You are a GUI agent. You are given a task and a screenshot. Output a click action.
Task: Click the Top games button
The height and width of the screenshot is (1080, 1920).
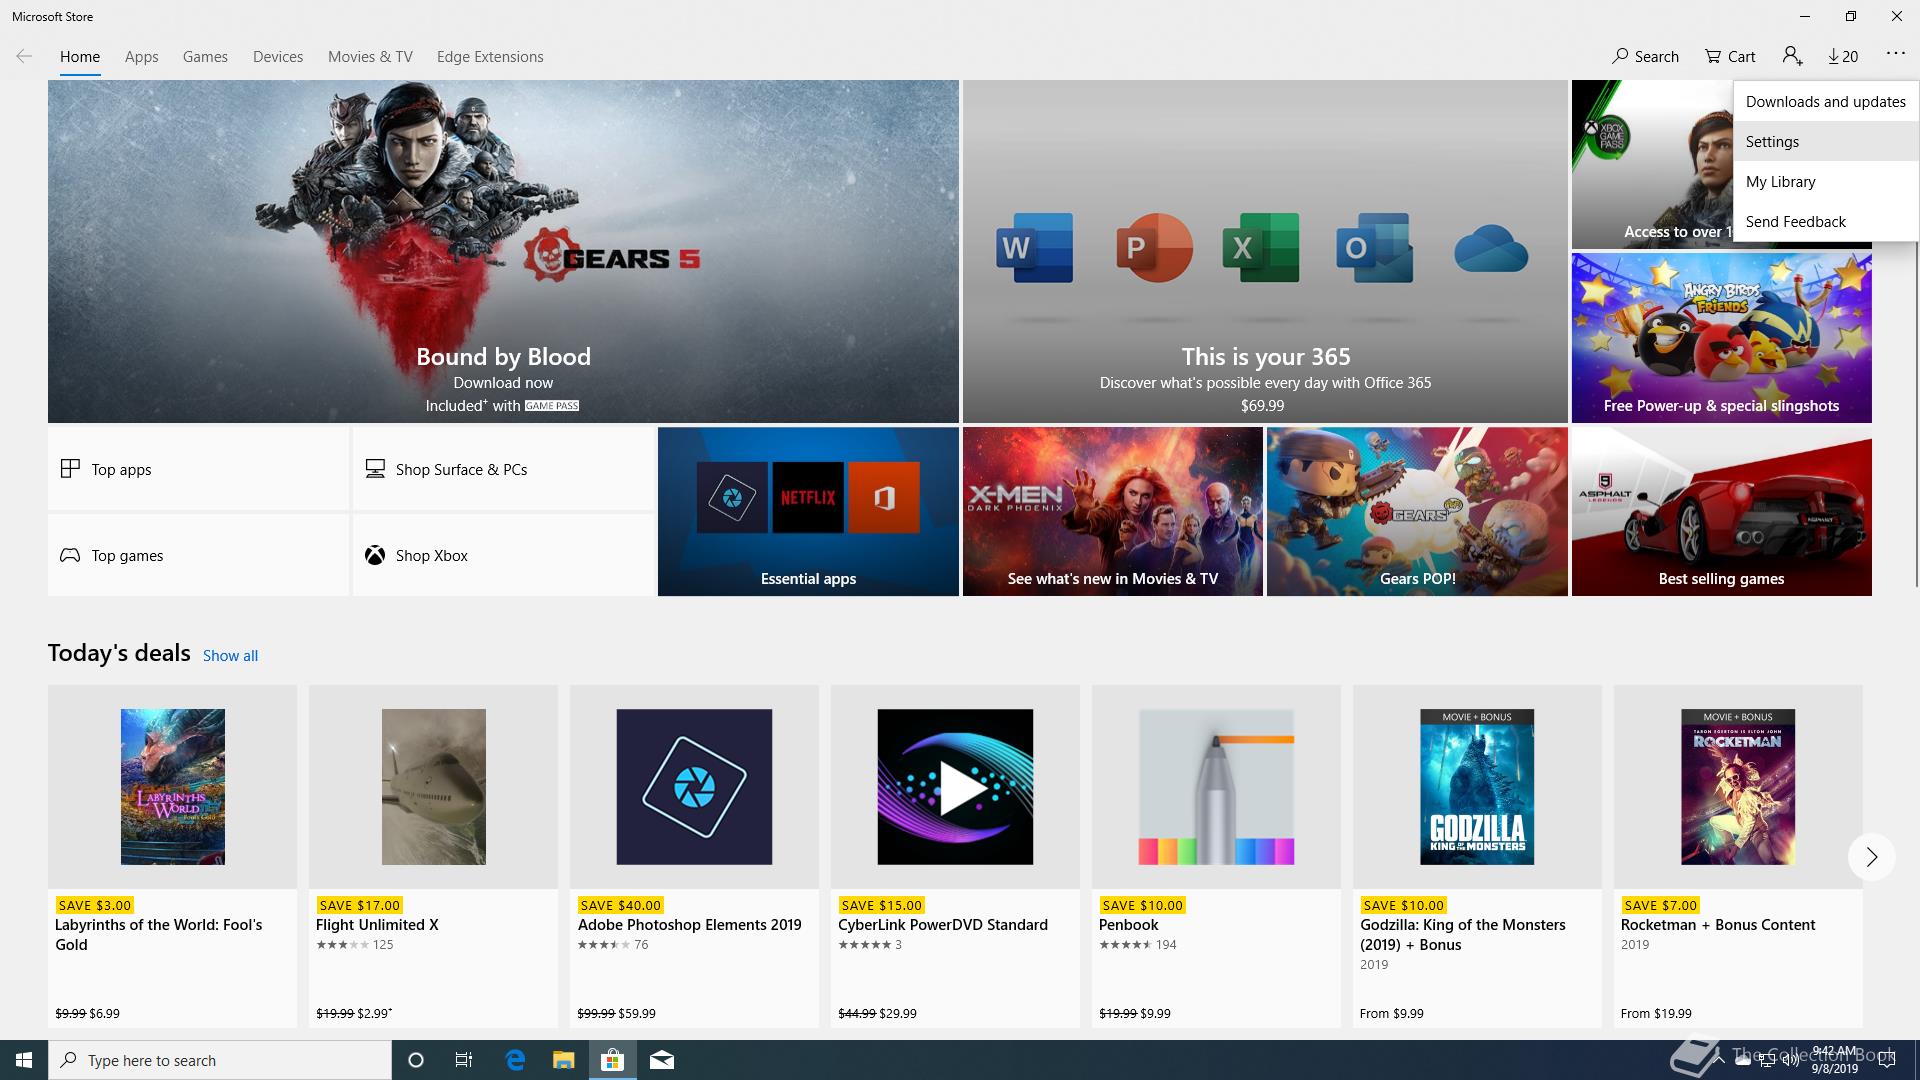click(198, 555)
